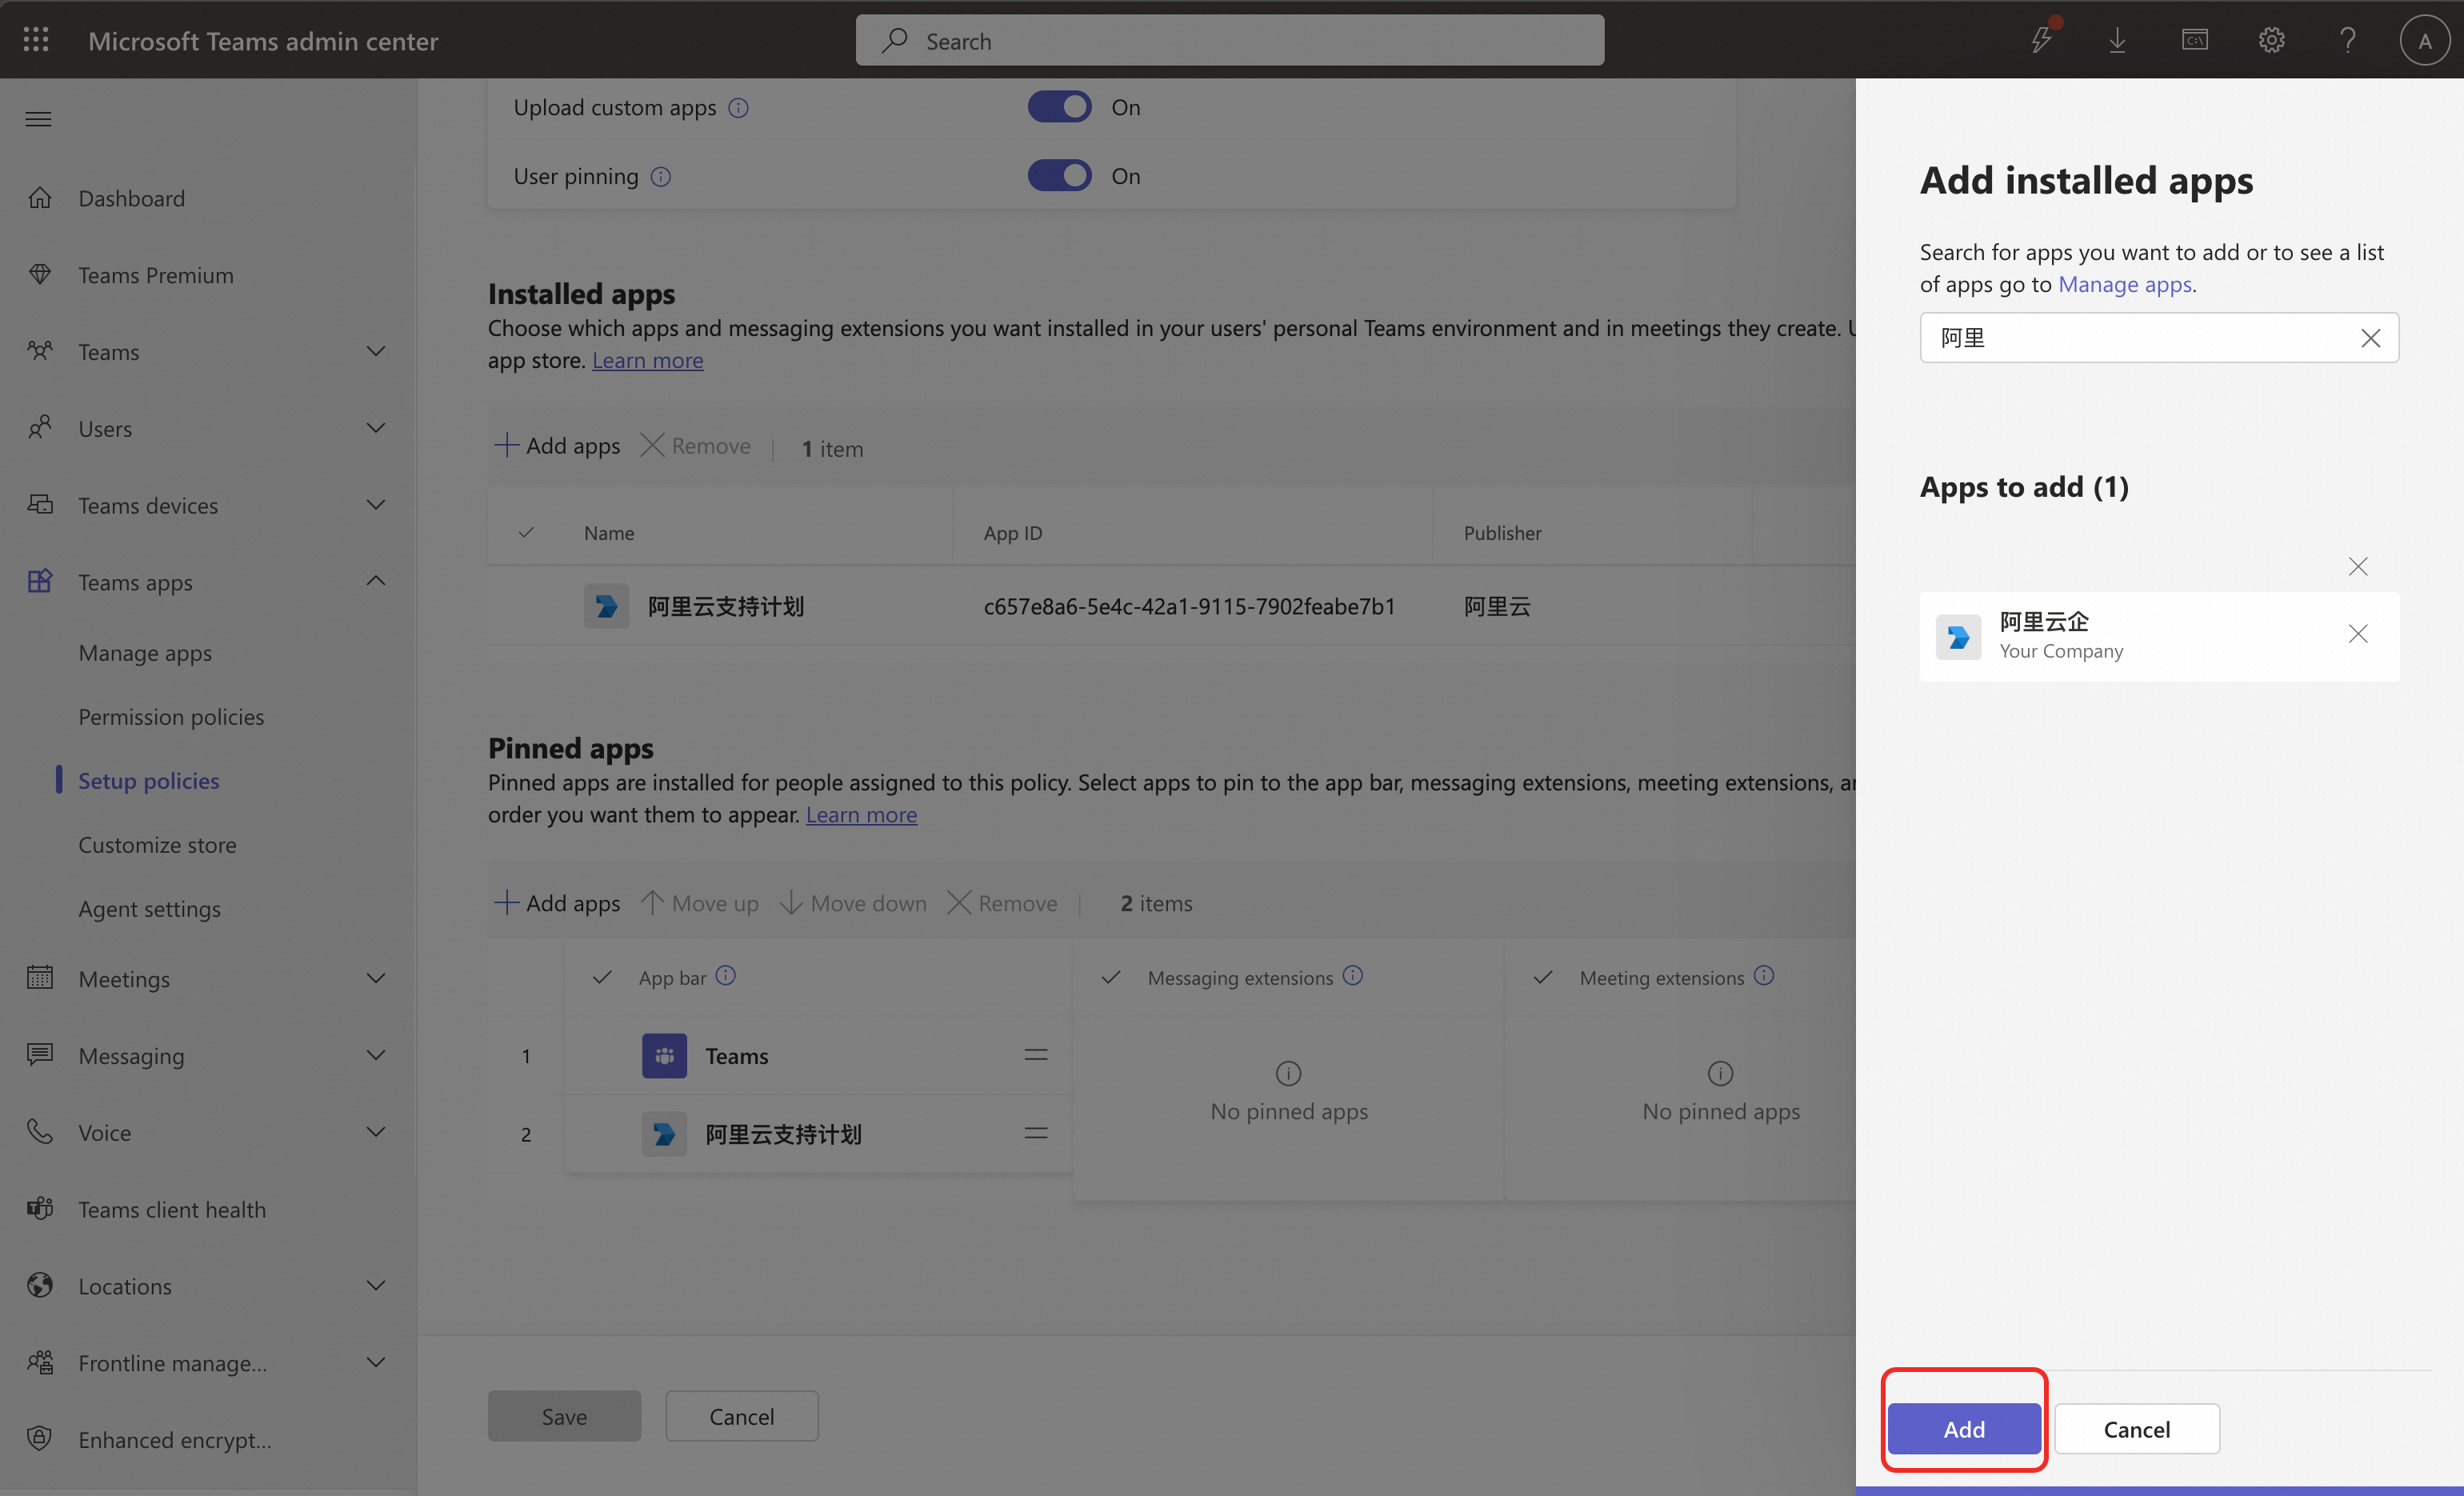The height and width of the screenshot is (1496, 2464).
Task: Click the settings gear icon in header
Action: [x=2271, y=40]
